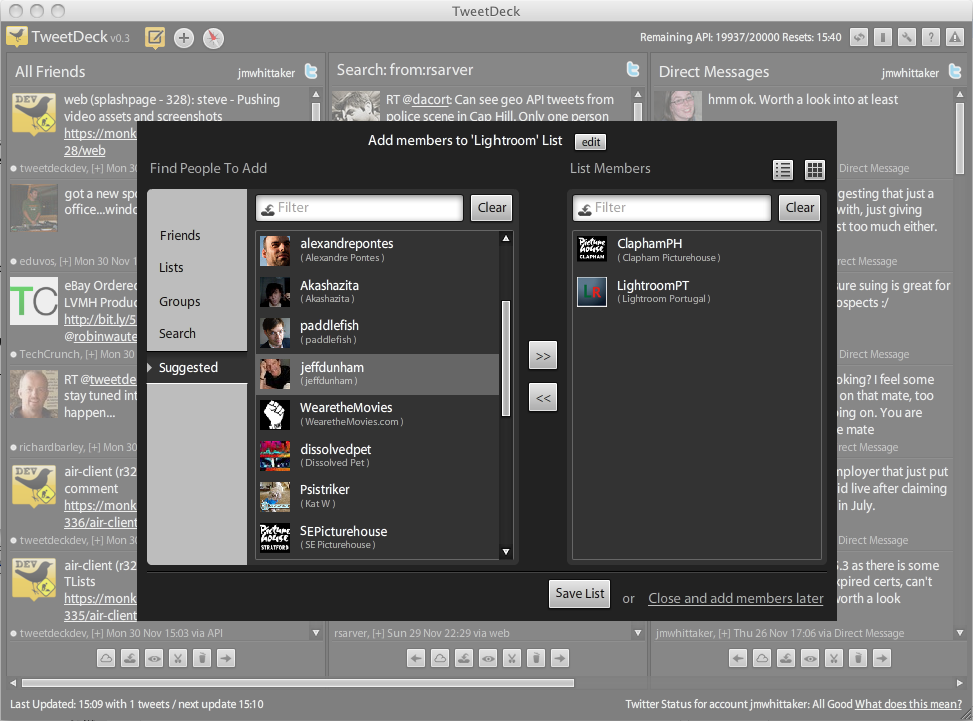Click scissors icon under All Friends column

point(178,658)
